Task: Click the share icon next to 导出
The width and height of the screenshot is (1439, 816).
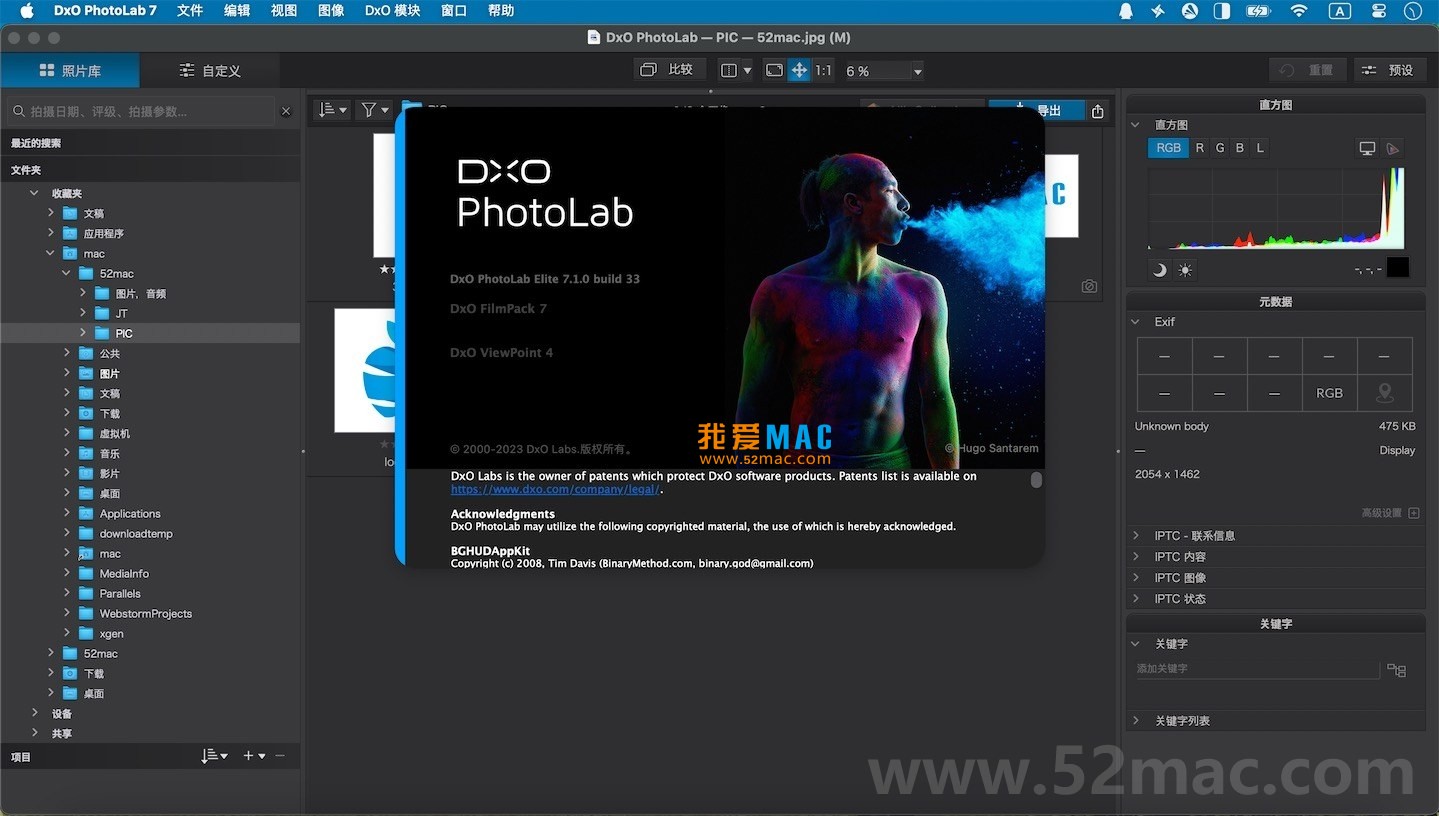Action: coord(1098,111)
